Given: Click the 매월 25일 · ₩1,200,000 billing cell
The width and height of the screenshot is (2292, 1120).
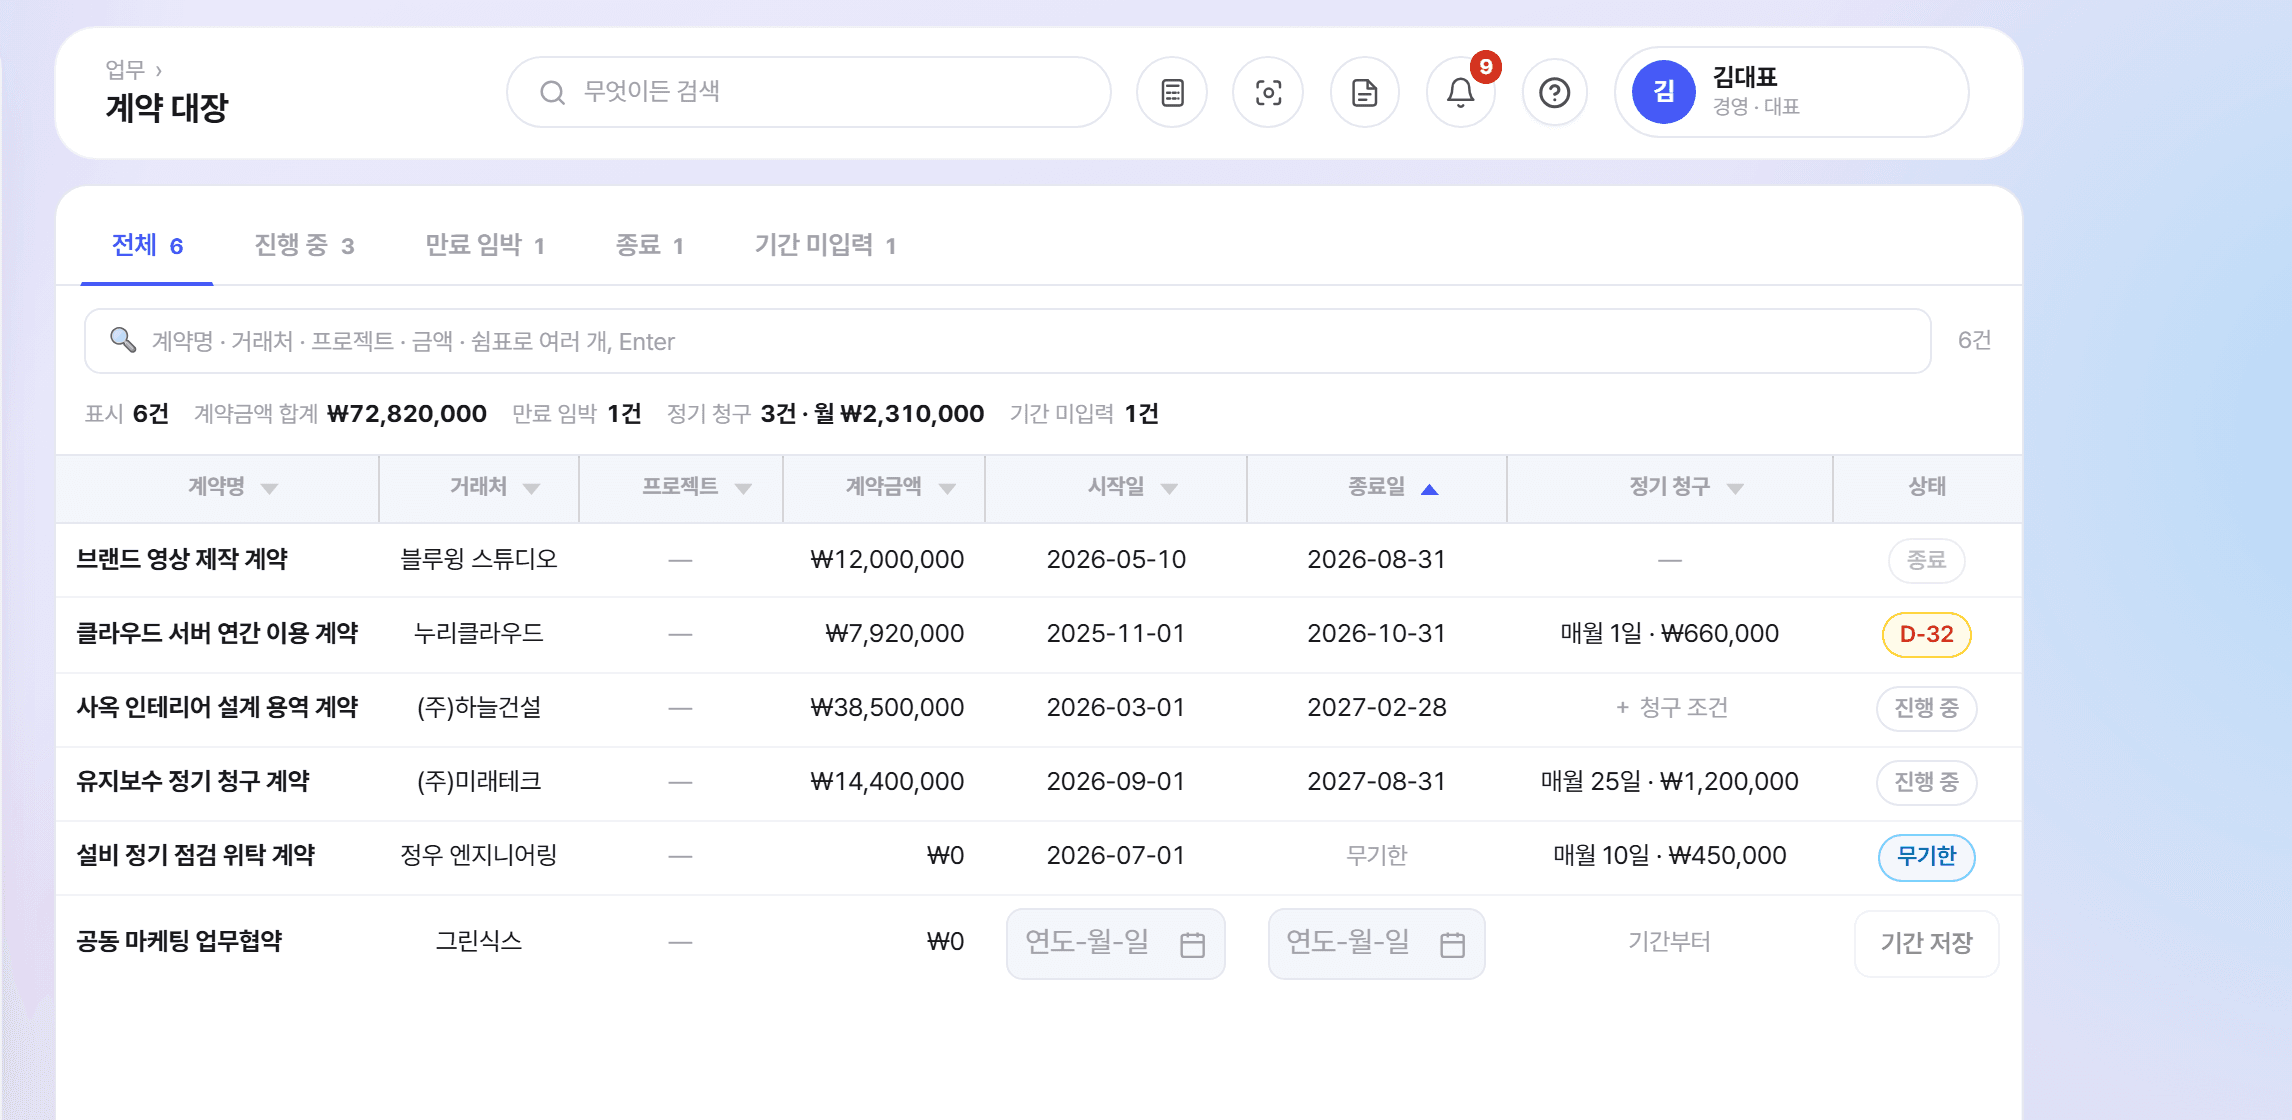Looking at the screenshot, I should pyautogui.click(x=1669, y=782).
